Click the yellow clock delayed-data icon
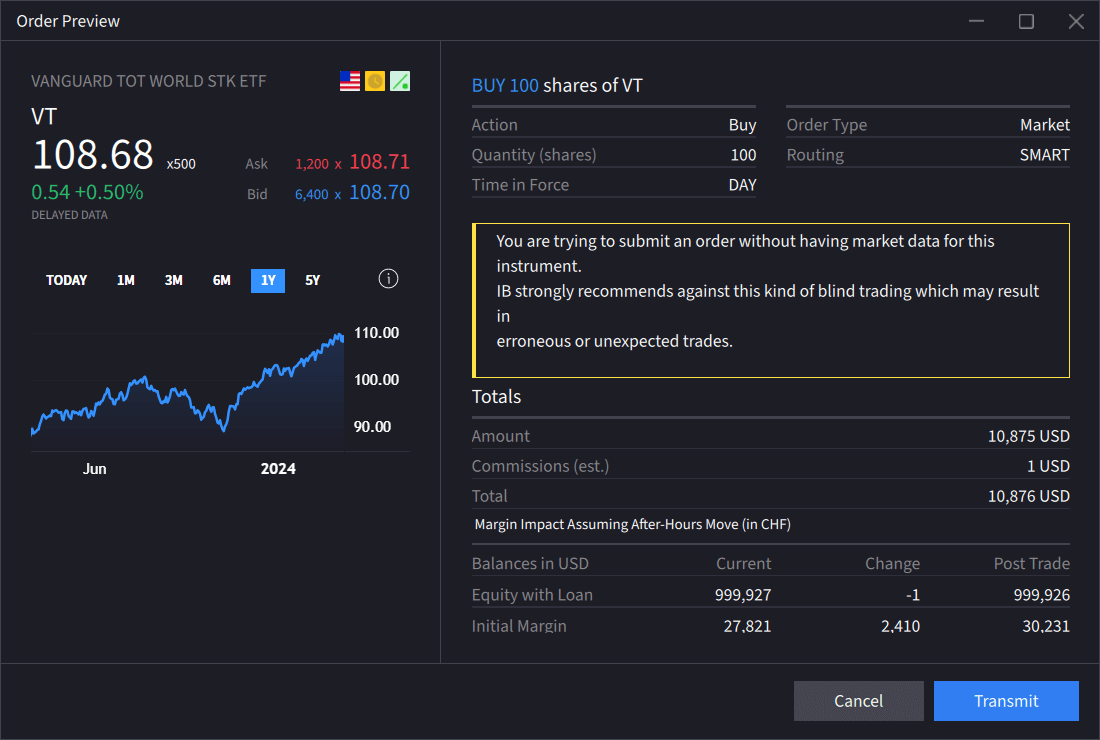Image resolution: width=1100 pixels, height=740 pixels. click(x=375, y=82)
